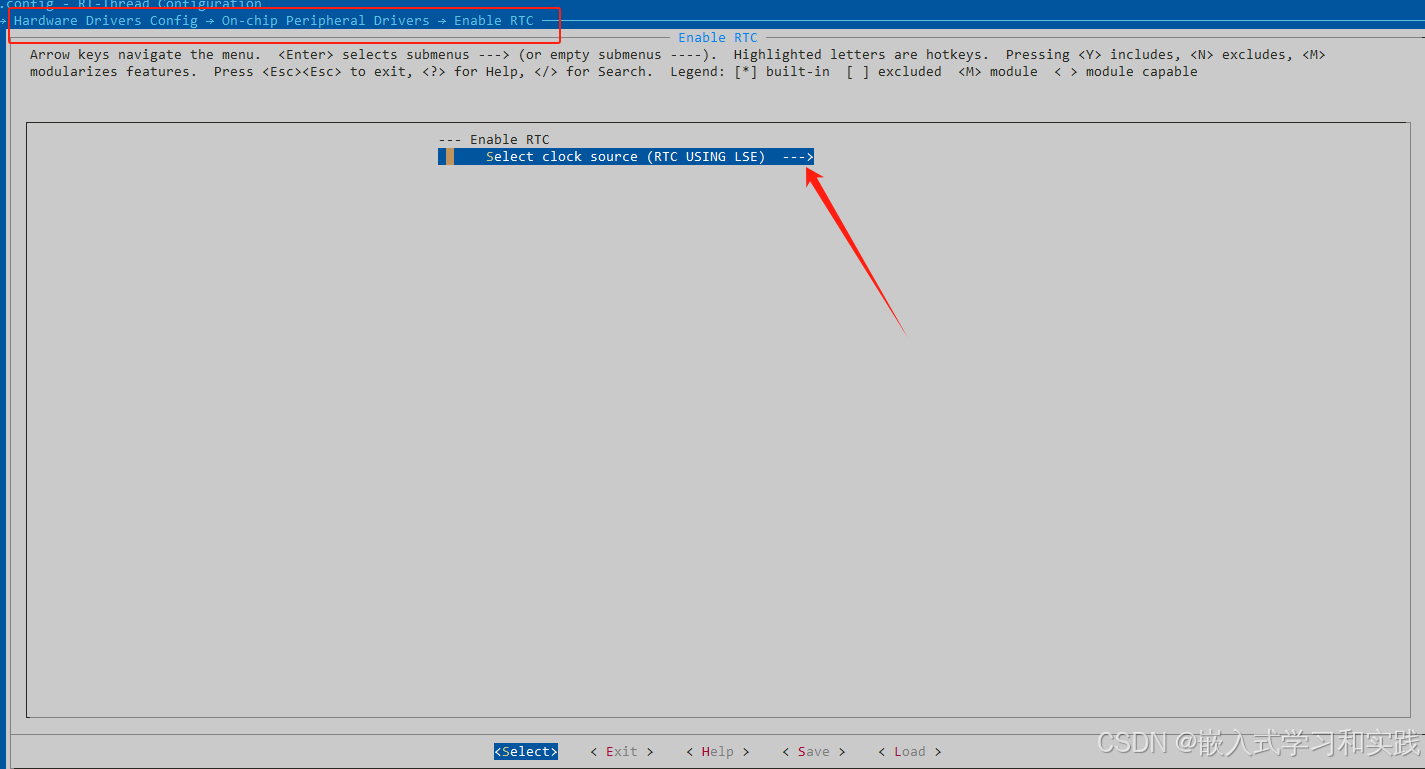The width and height of the screenshot is (1425, 769).
Task: Click the Enable RTC panel title
Action: (717, 37)
